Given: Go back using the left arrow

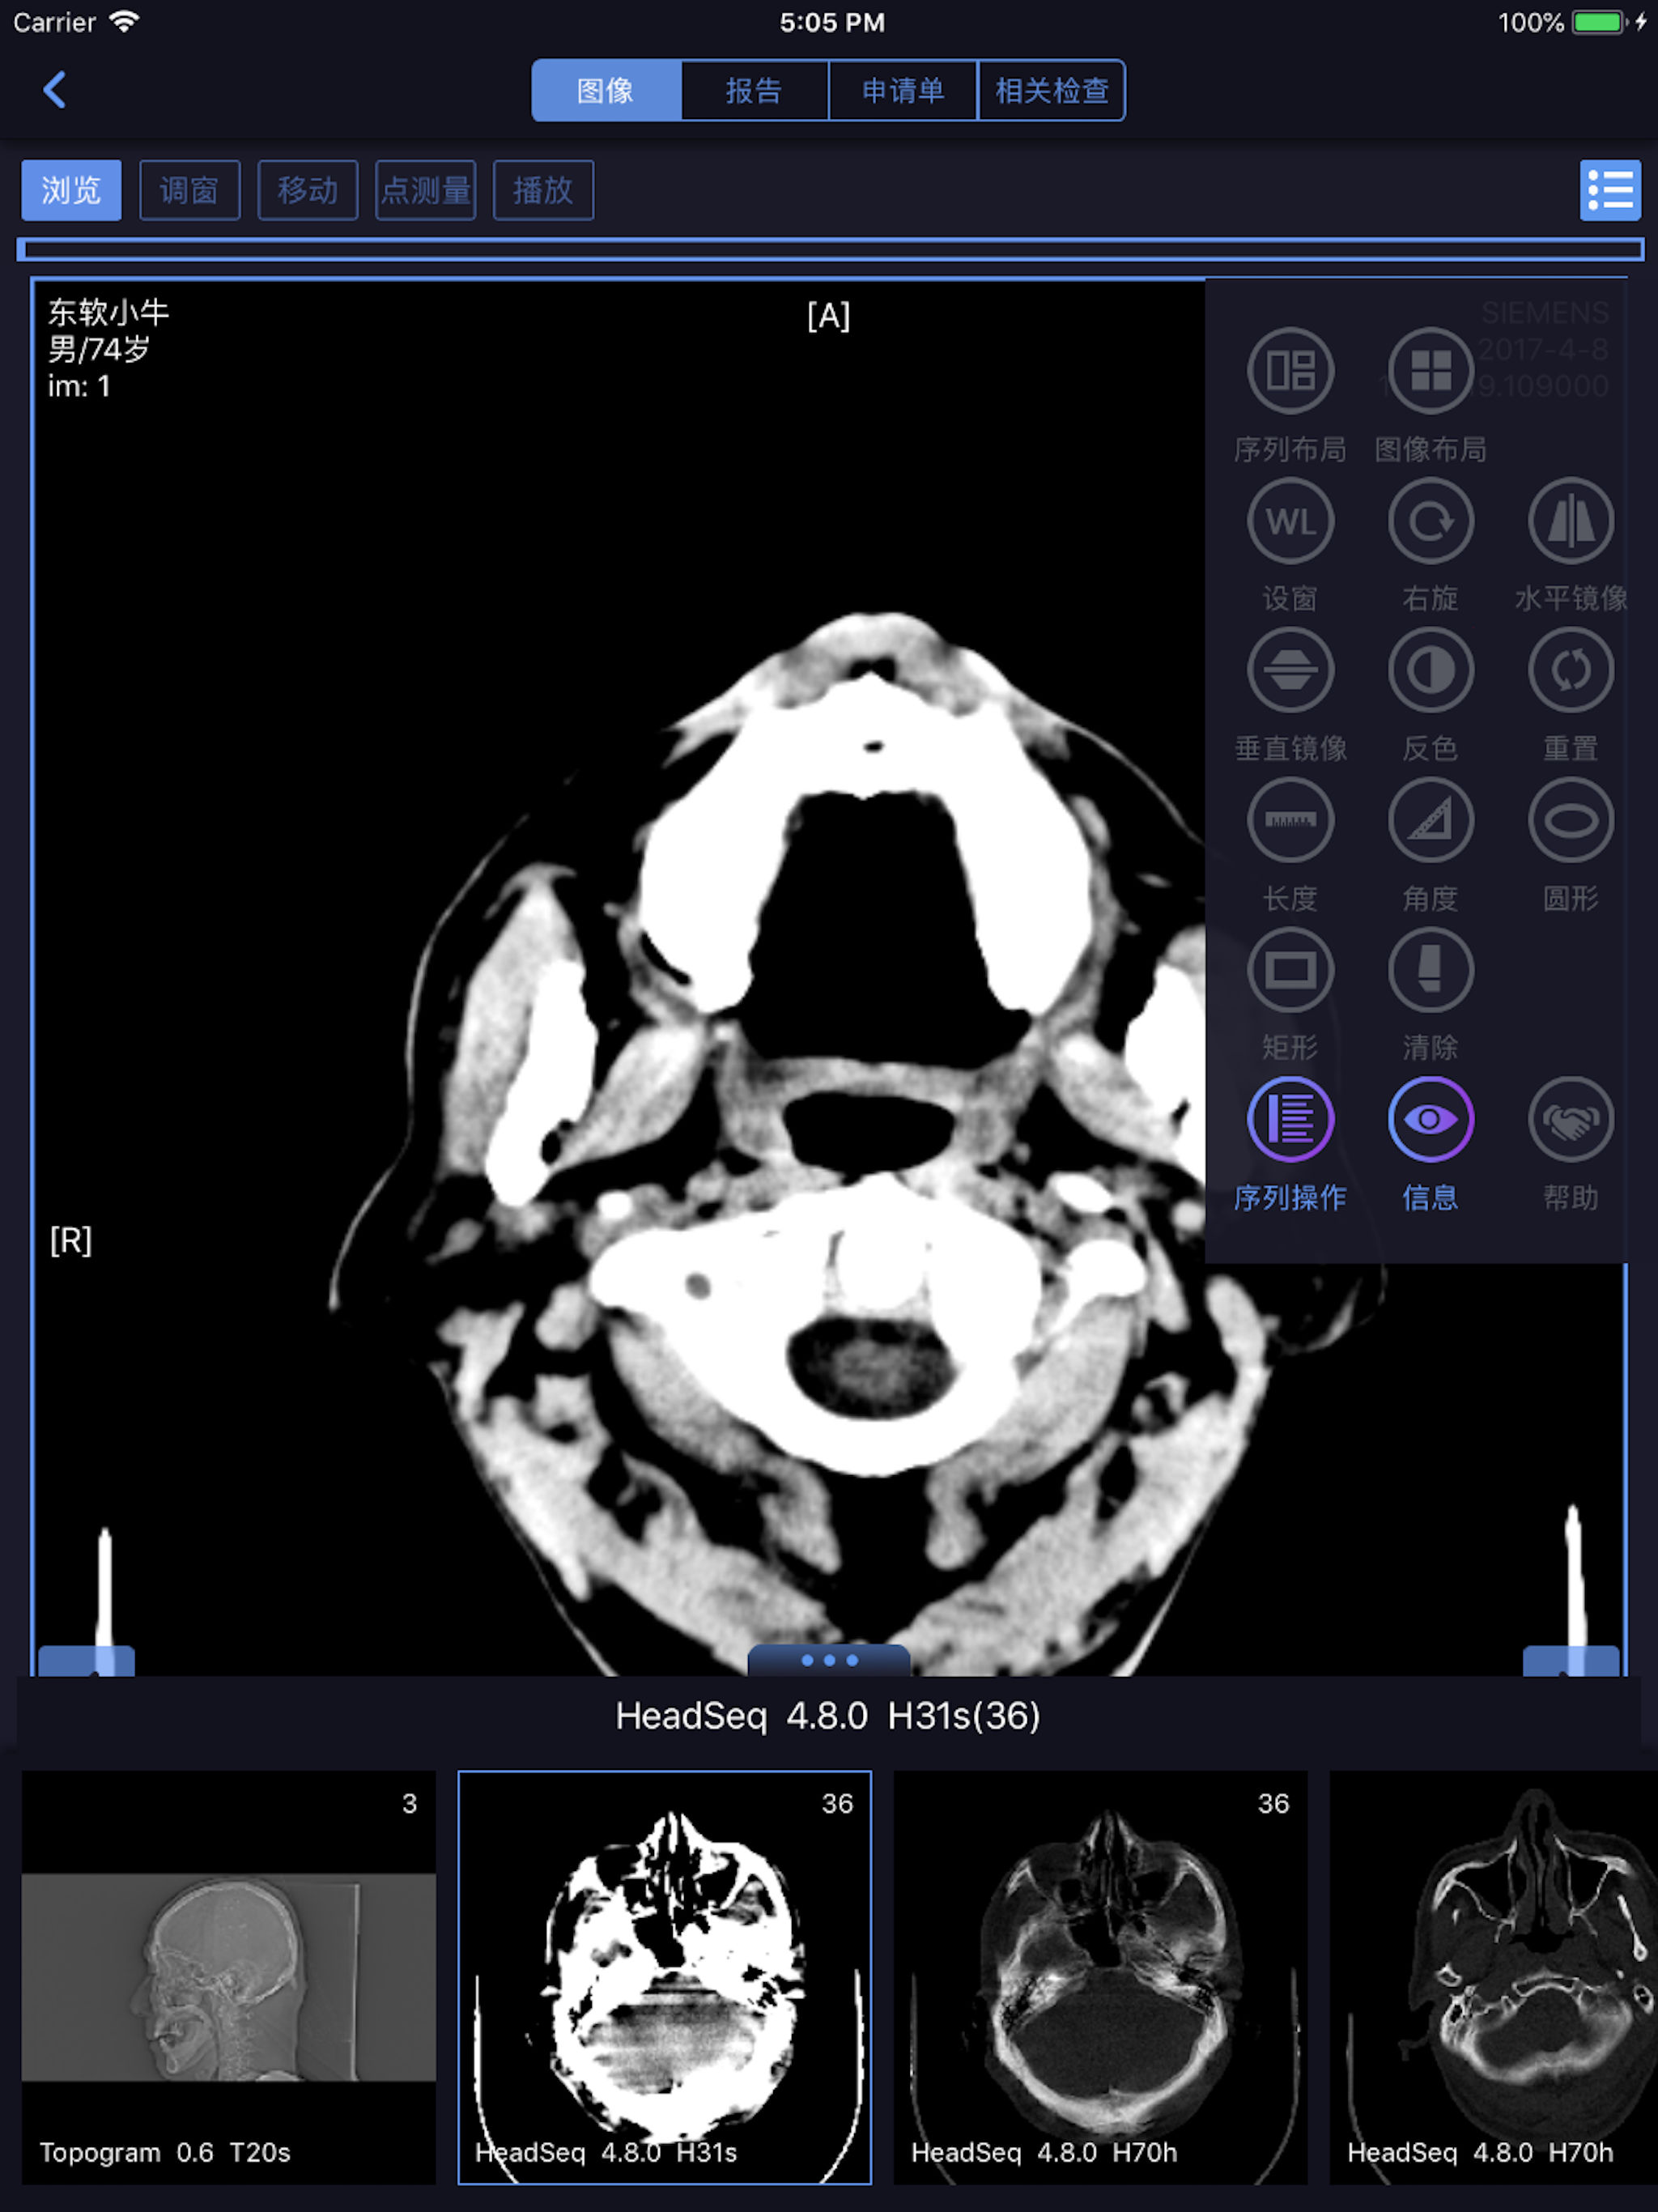Looking at the screenshot, I should (55, 90).
